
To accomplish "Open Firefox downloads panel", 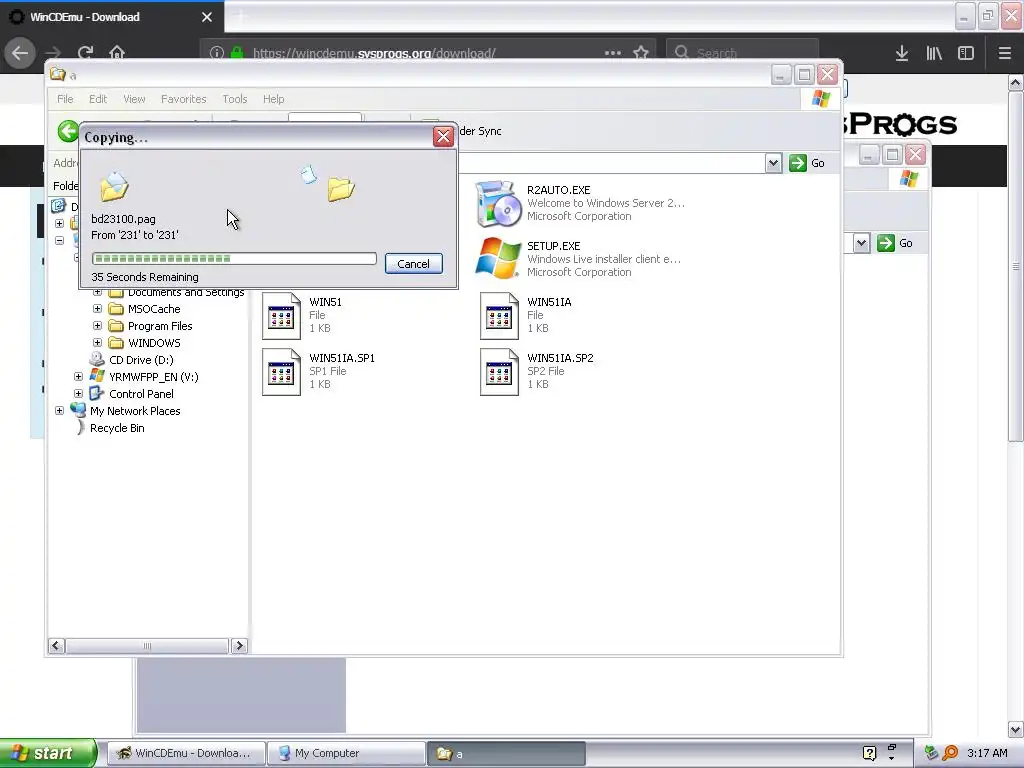I will (x=902, y=53).
